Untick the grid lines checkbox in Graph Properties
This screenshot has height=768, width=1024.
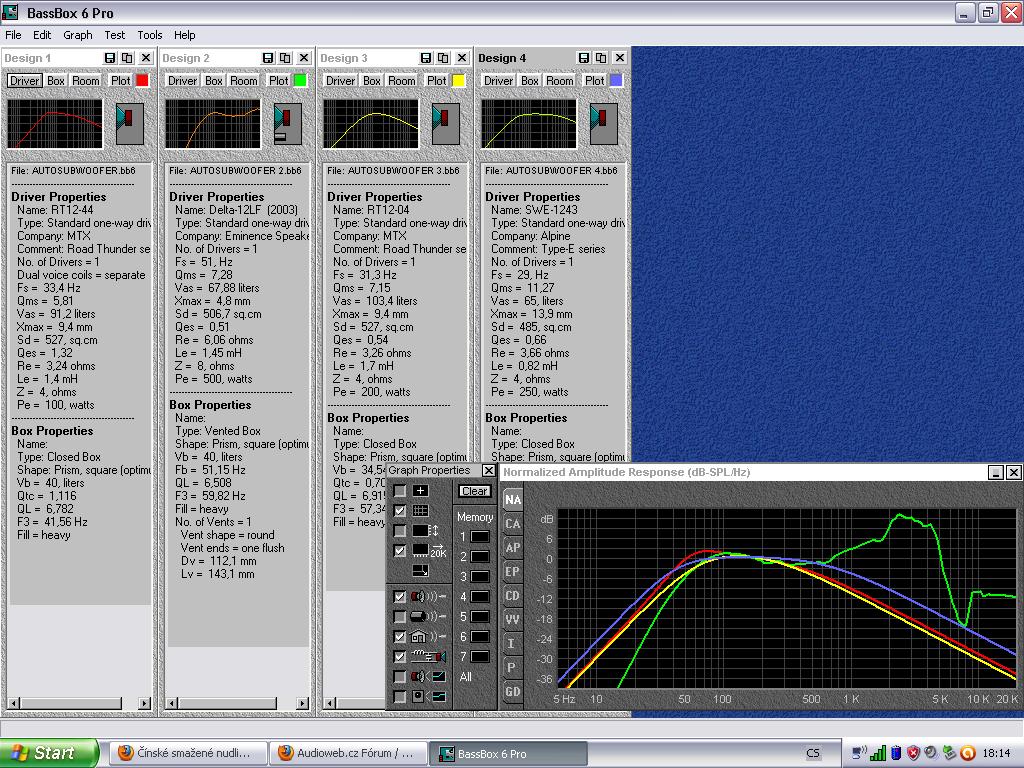(x=400, y=511)
